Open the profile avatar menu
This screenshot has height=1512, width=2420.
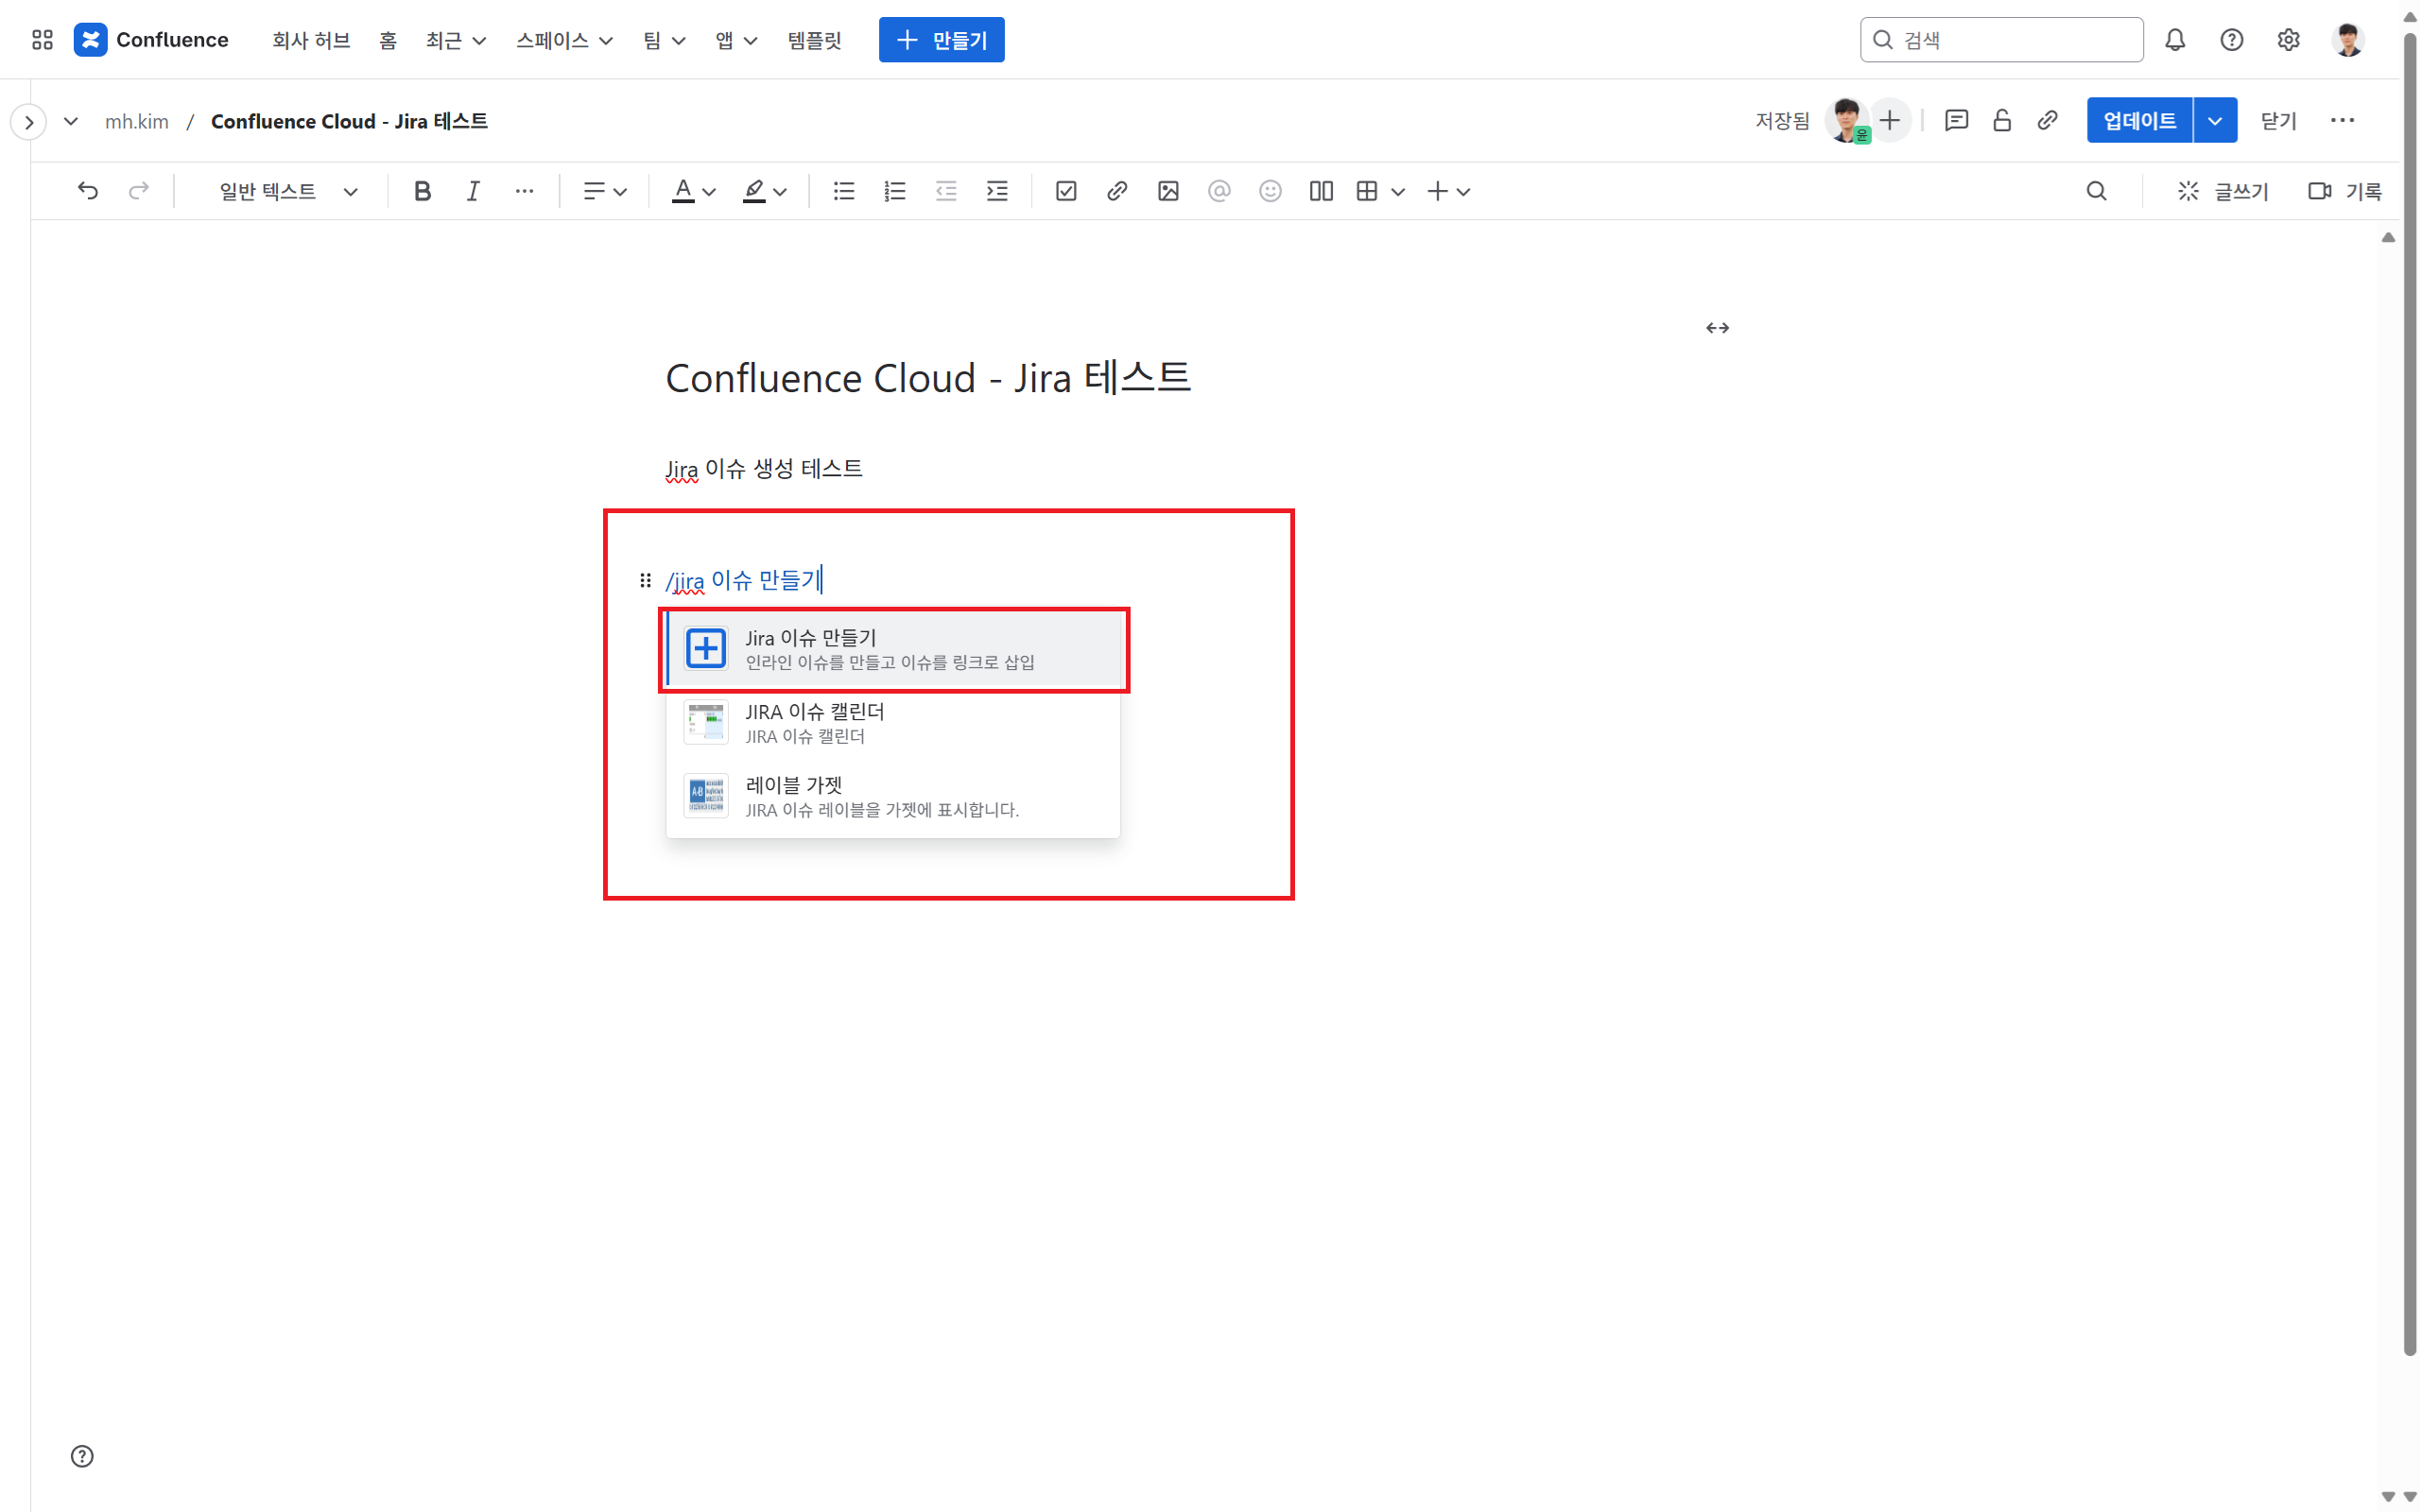click(2348, 40)
